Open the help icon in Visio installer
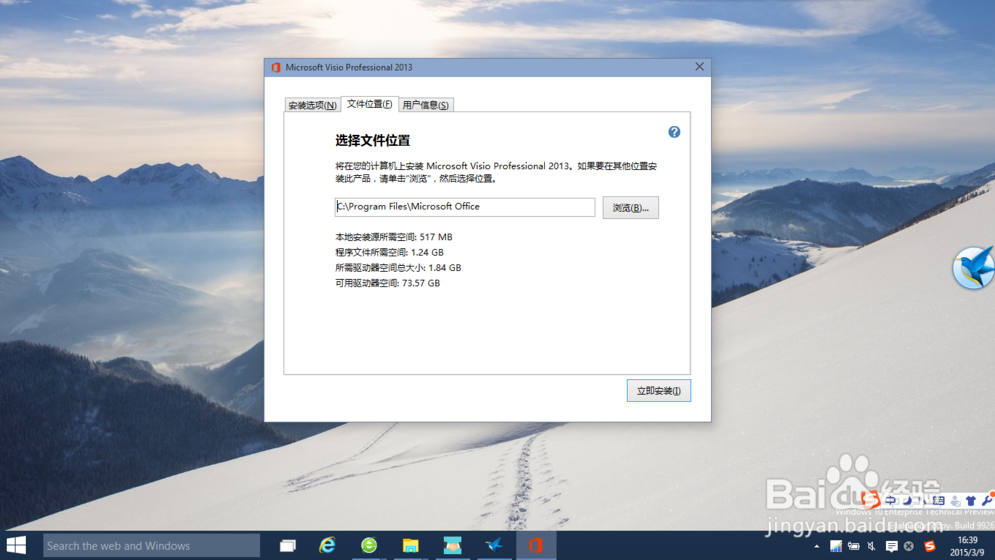This screenshot has width=995, height=560. [x=674, y=132]
